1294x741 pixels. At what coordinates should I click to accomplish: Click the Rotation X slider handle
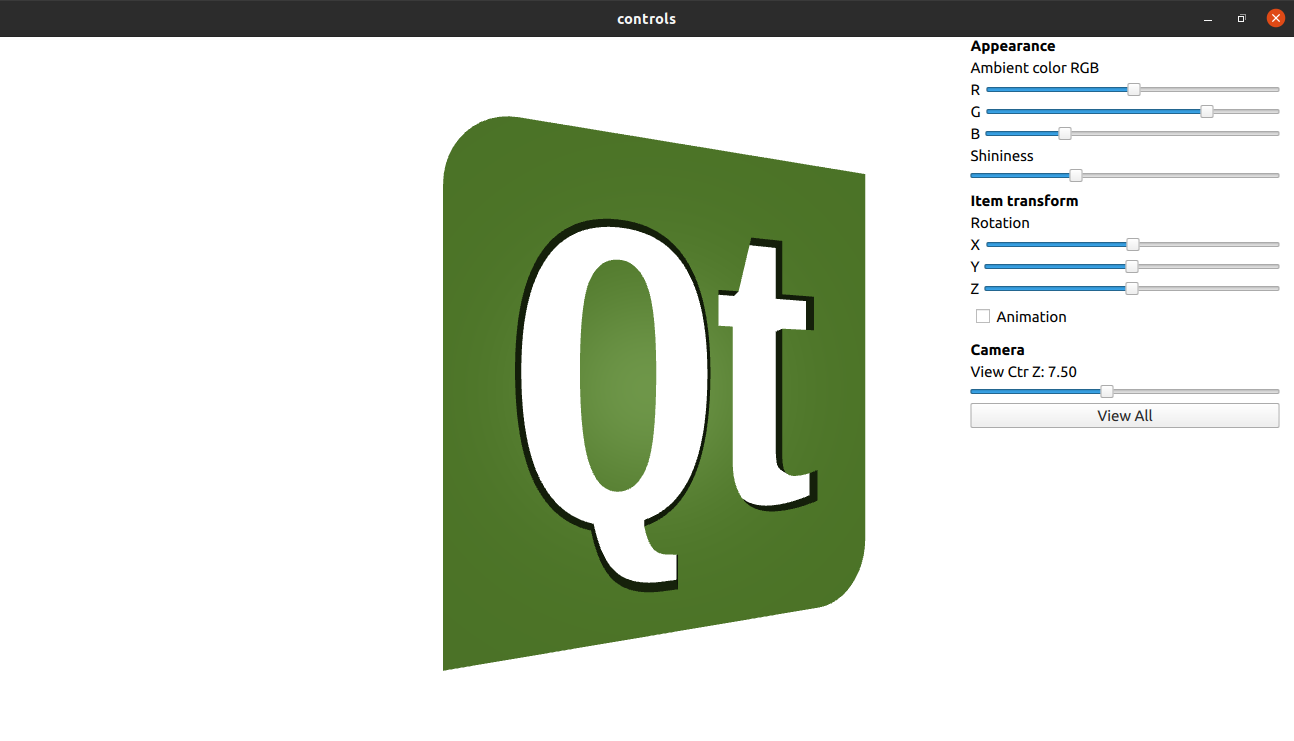tap(1133, 245)
